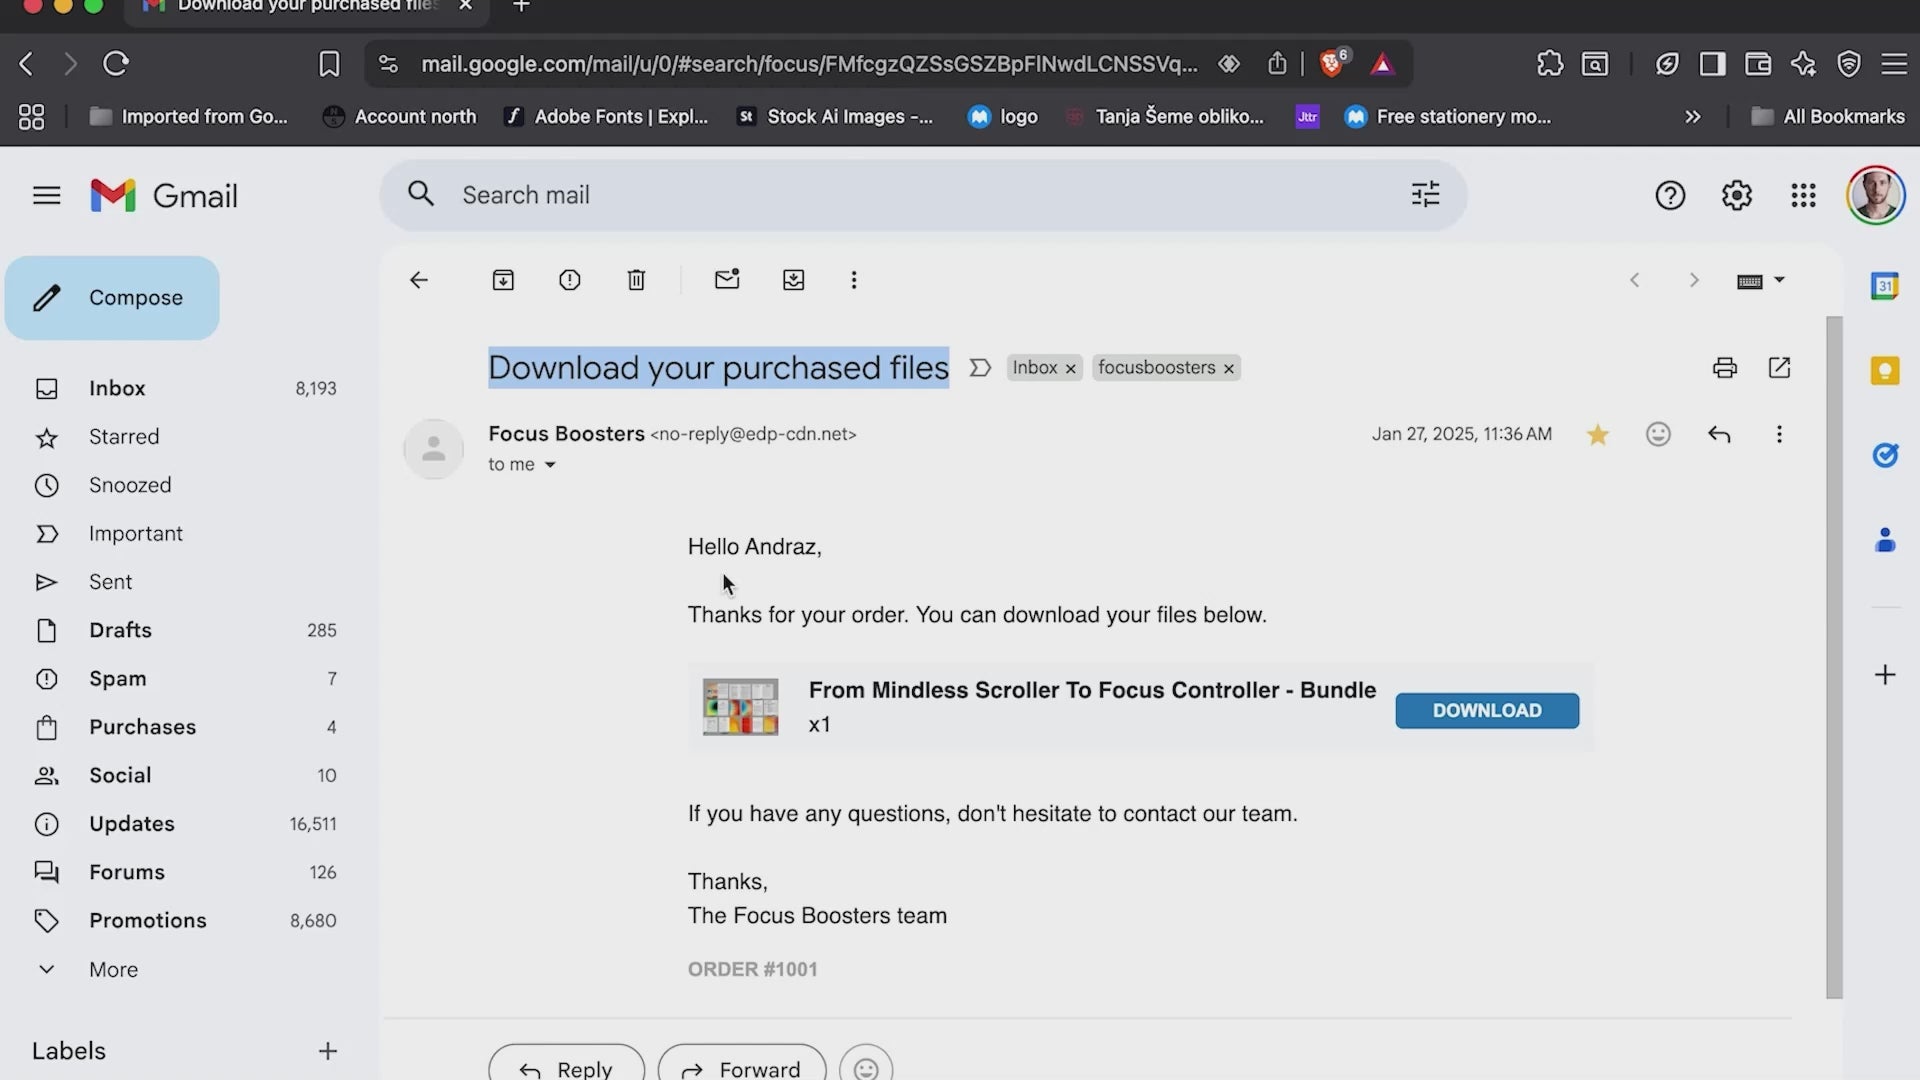Open the Purchases folder in the sidebar
Viewport: 1920px width, 1080px height.
click(x=142, y=727)
